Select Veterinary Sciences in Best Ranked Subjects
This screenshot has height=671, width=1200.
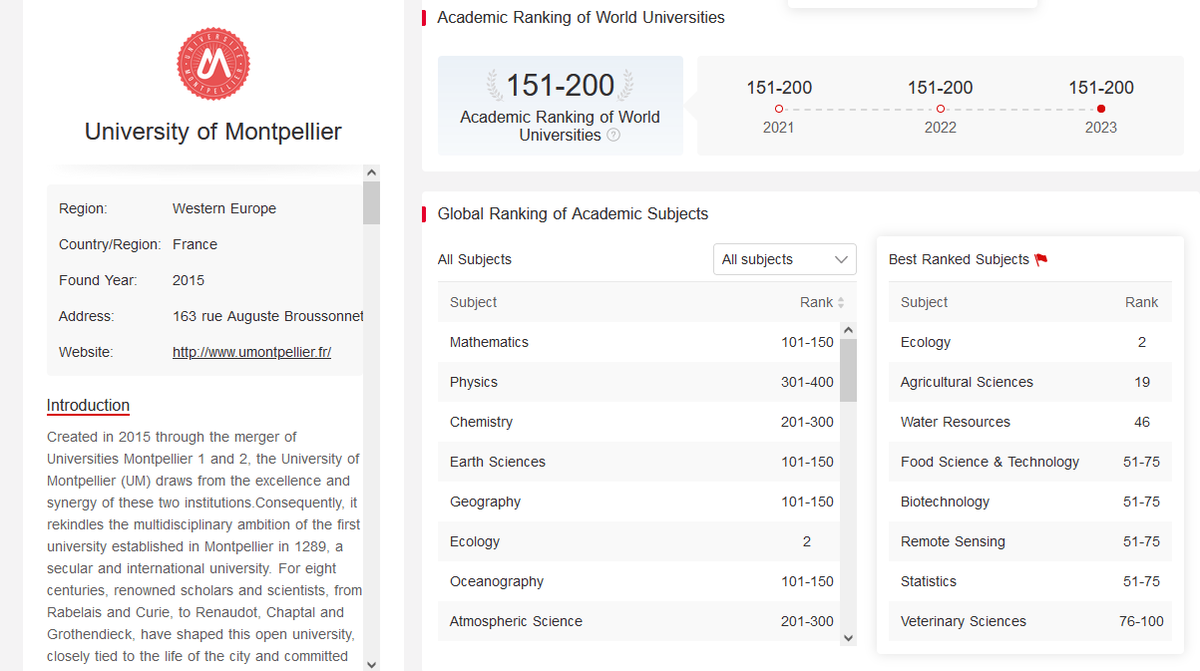click(x=1030, y=622)
